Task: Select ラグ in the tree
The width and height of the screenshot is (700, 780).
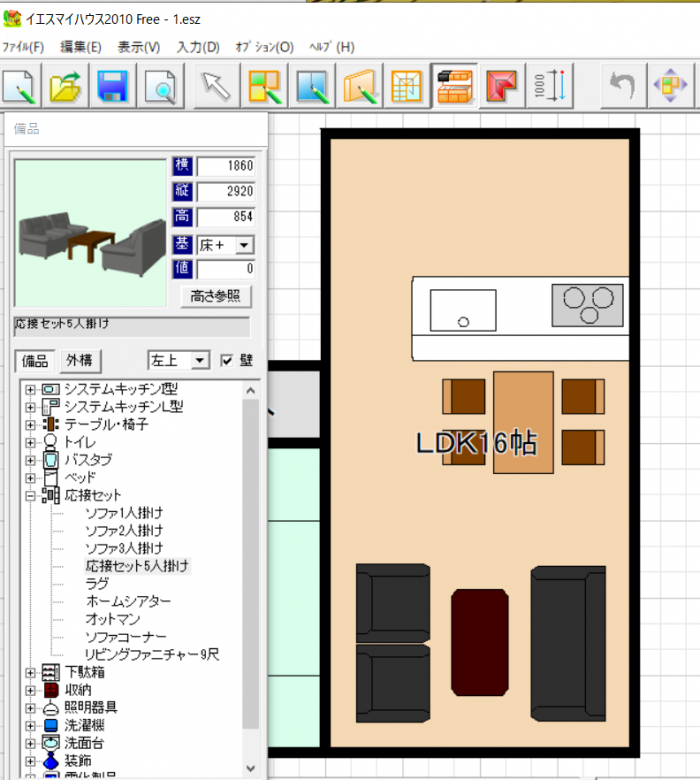Action: 97,584
